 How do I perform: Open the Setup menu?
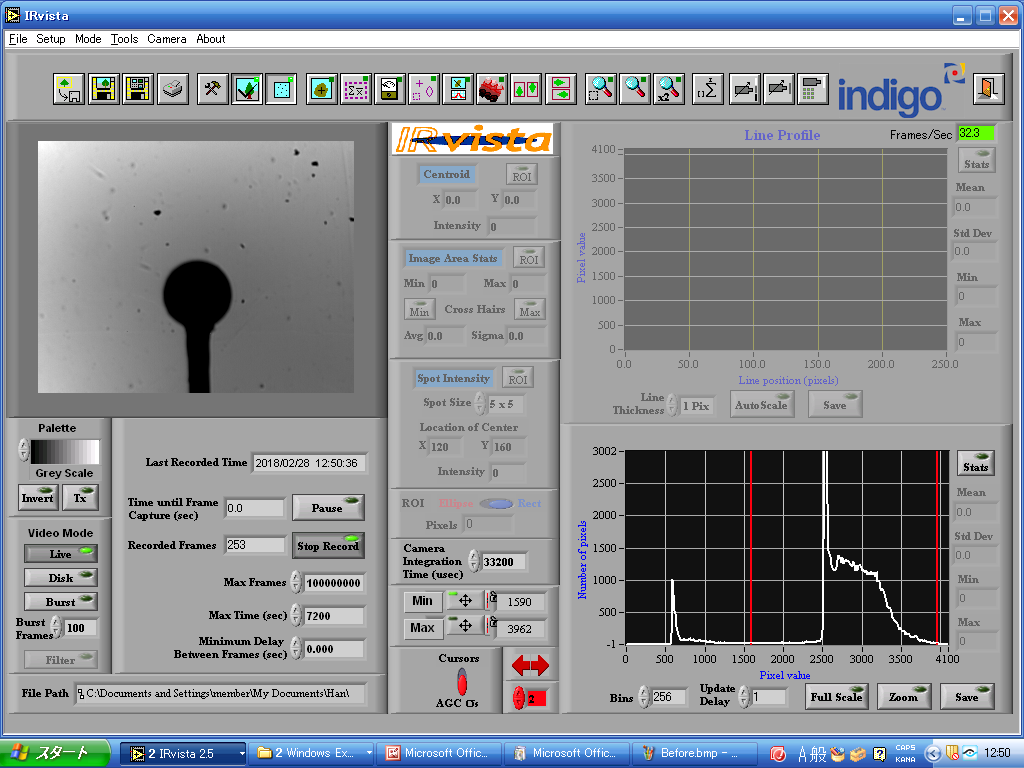pyautogui.click(x=51, y=39)
